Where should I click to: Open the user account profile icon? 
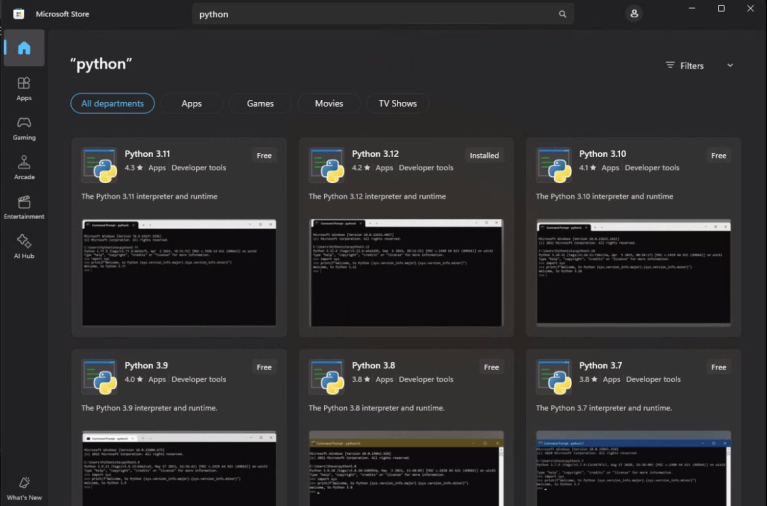click(634, 14)
